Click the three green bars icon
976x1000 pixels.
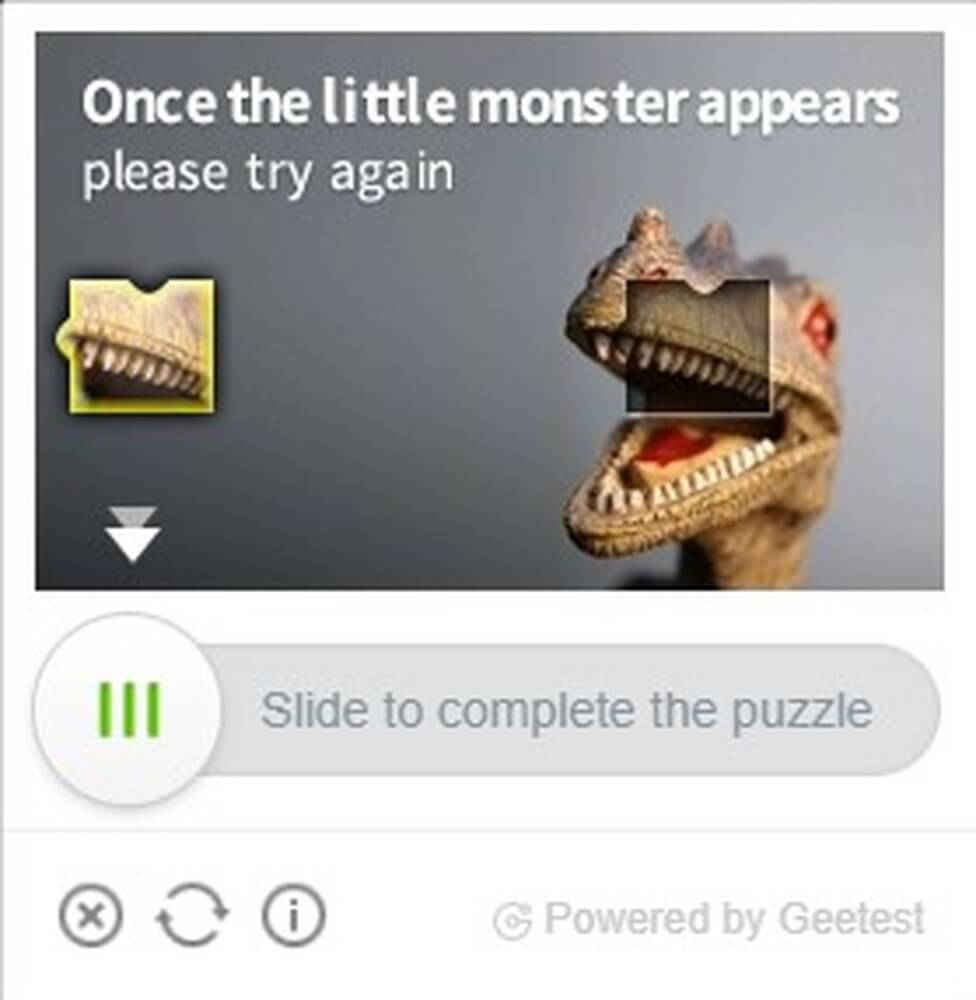click(x=129, y=710)
